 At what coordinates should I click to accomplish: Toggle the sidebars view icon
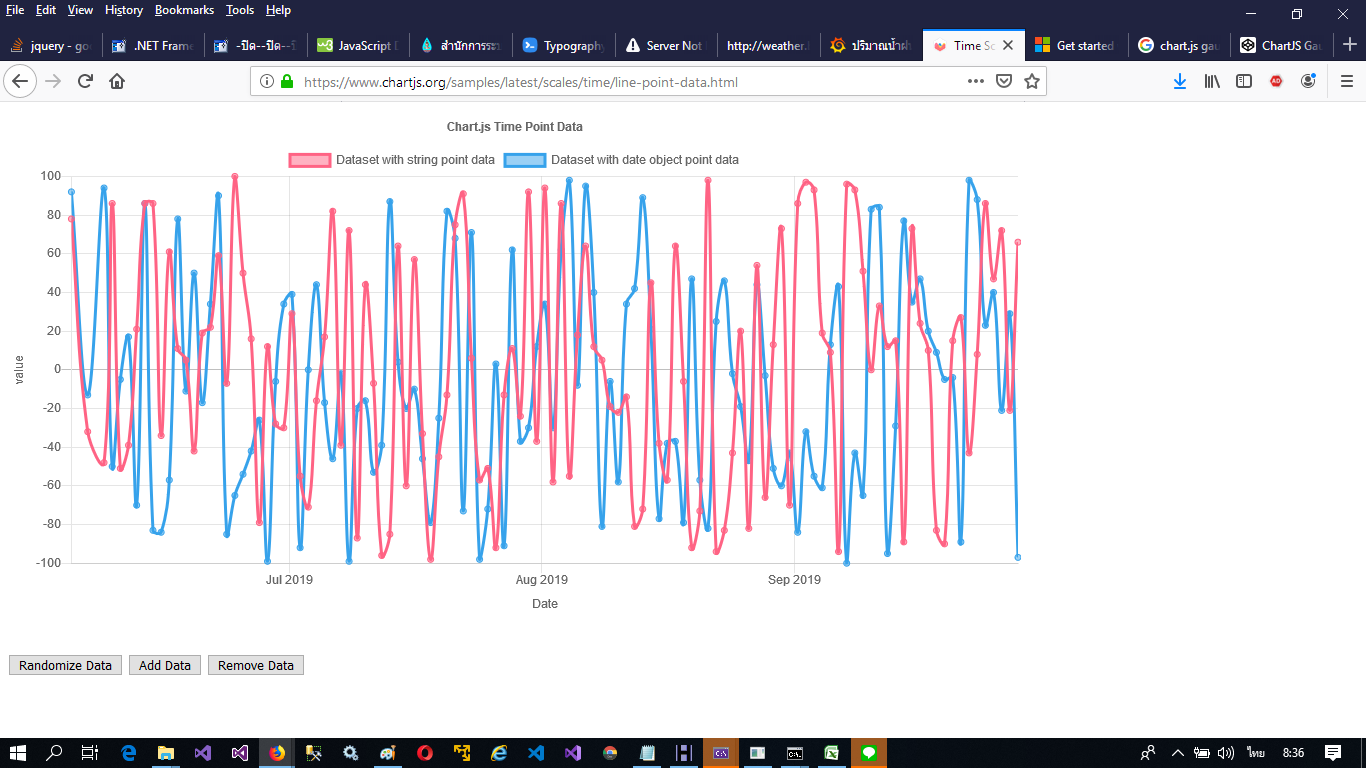[1244, 82]
